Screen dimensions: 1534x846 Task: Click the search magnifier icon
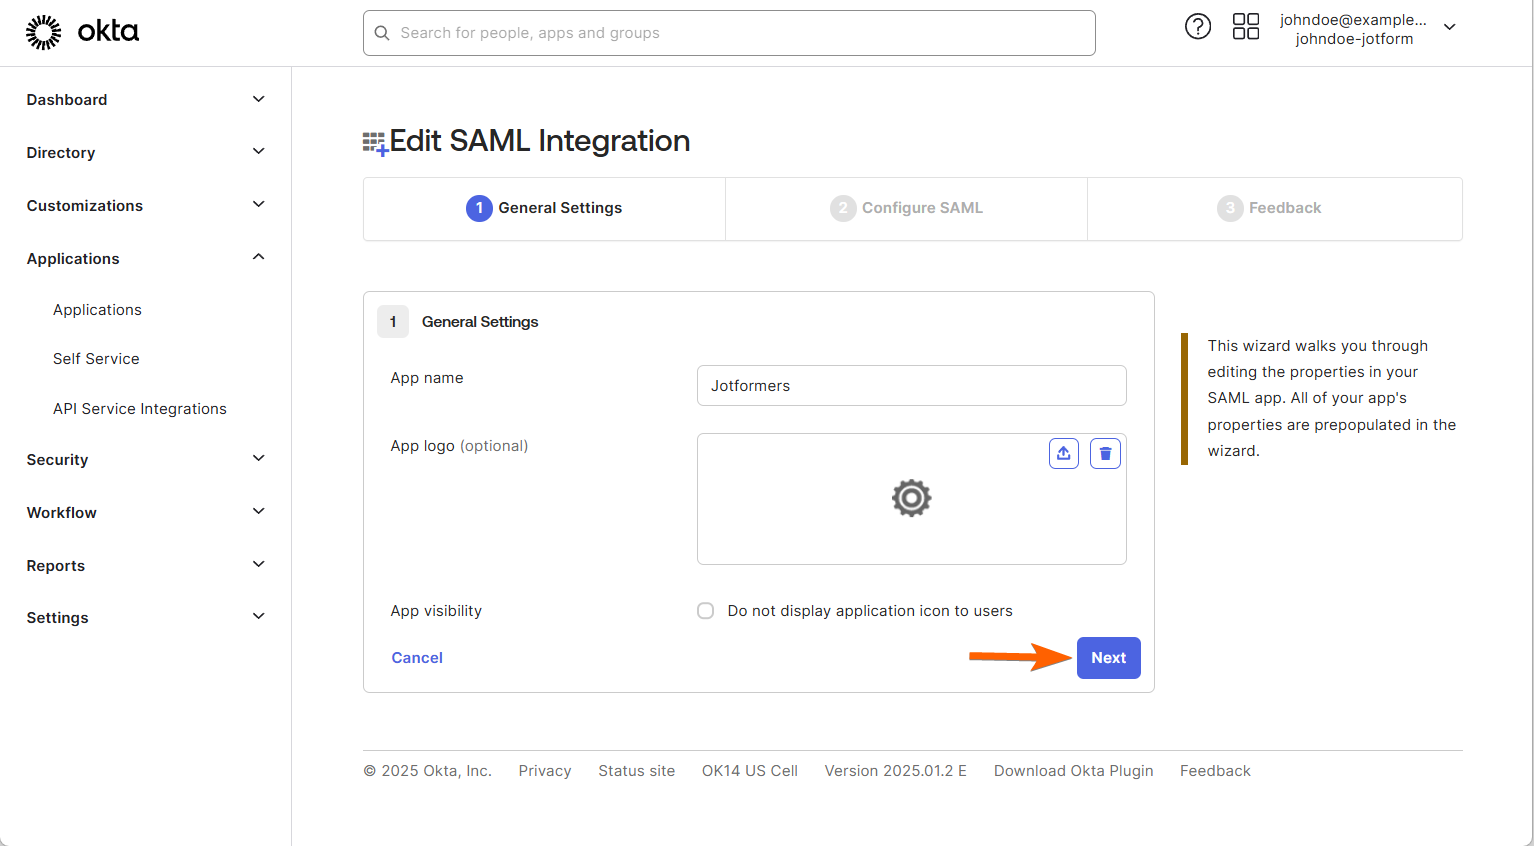point(382,33)
